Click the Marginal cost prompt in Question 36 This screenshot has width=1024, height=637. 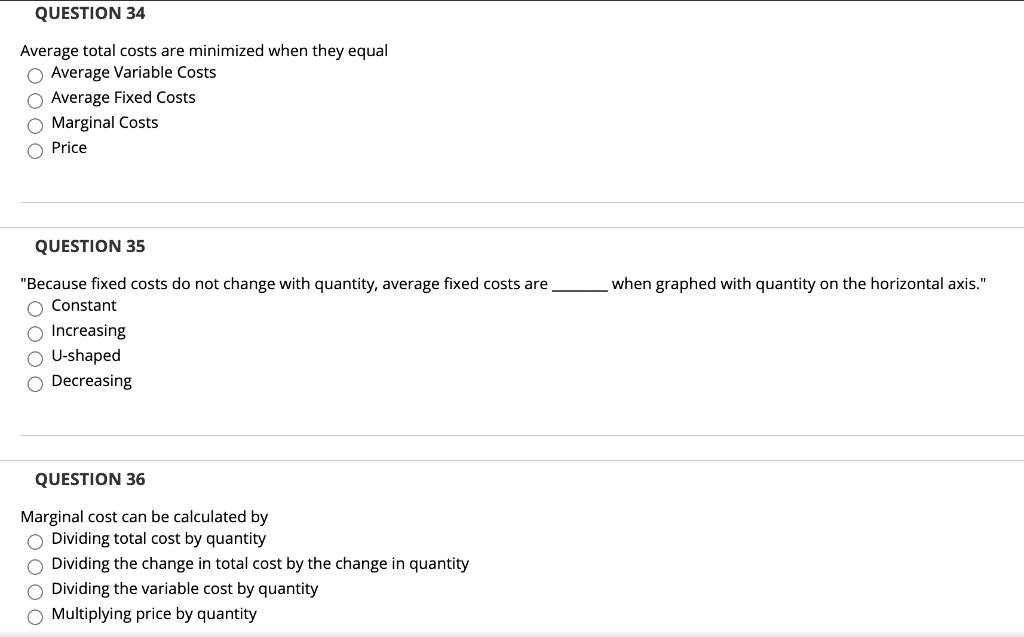click(144, 516)
